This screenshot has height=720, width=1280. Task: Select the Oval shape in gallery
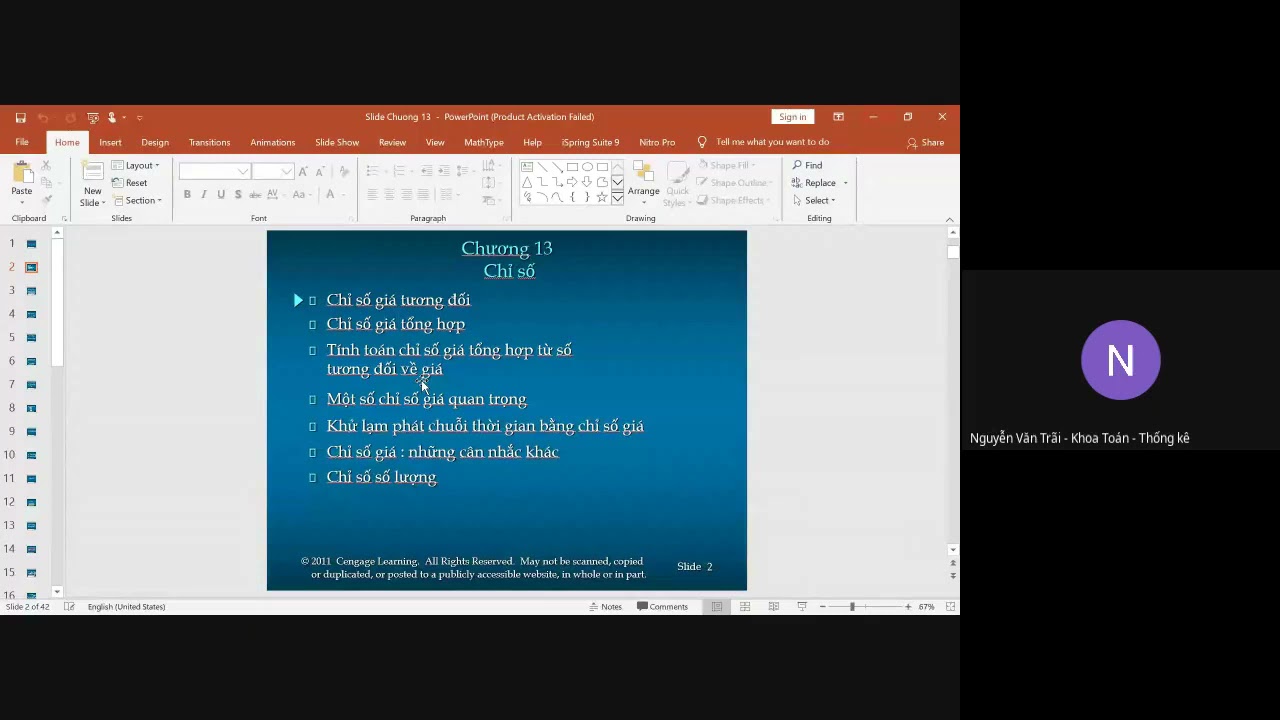587,167
